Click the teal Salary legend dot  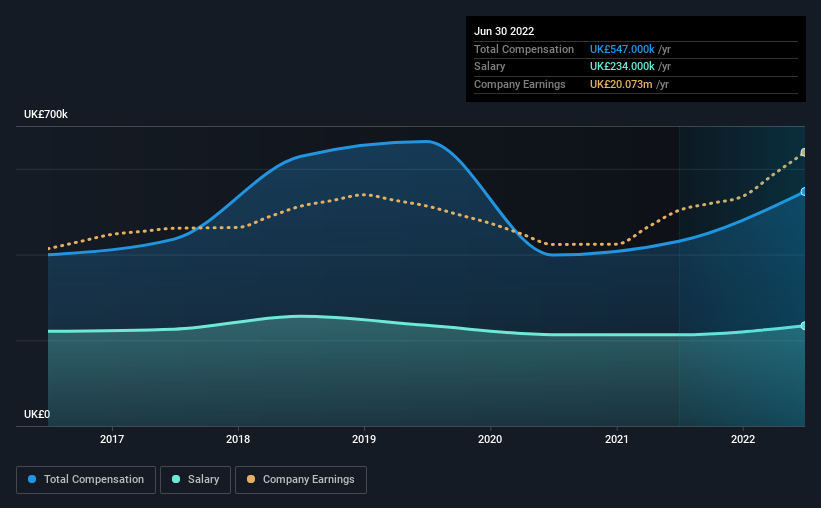coord(176,479)
